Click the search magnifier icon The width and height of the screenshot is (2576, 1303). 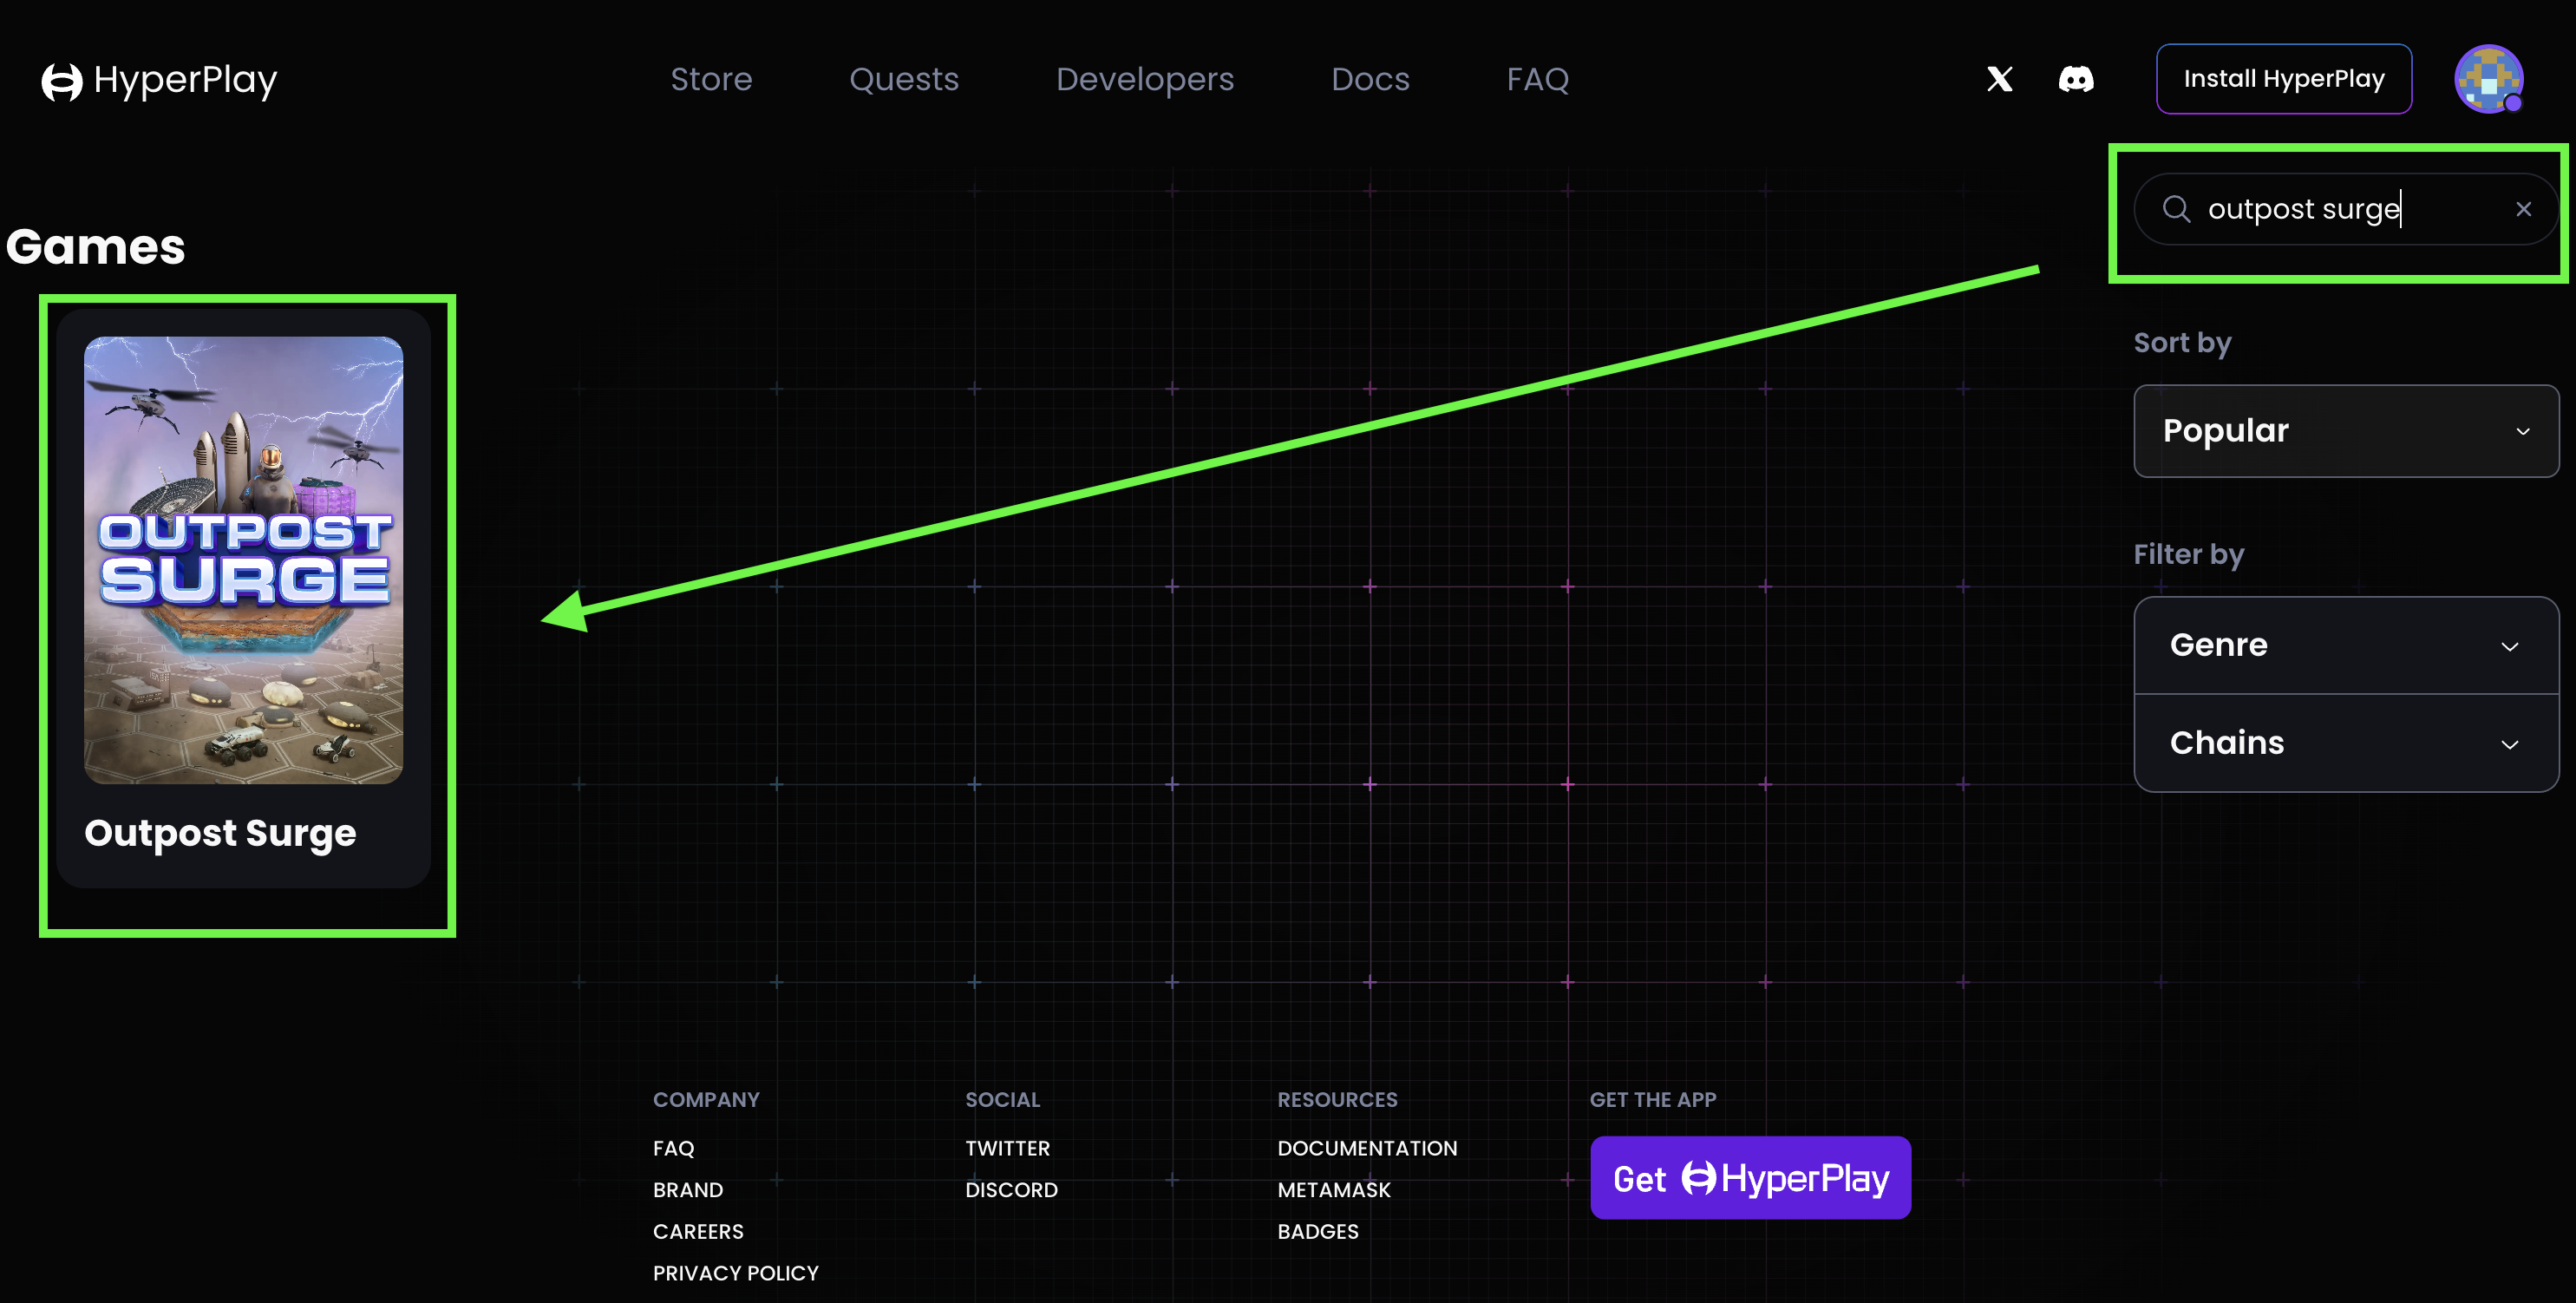pos(2176,208)
